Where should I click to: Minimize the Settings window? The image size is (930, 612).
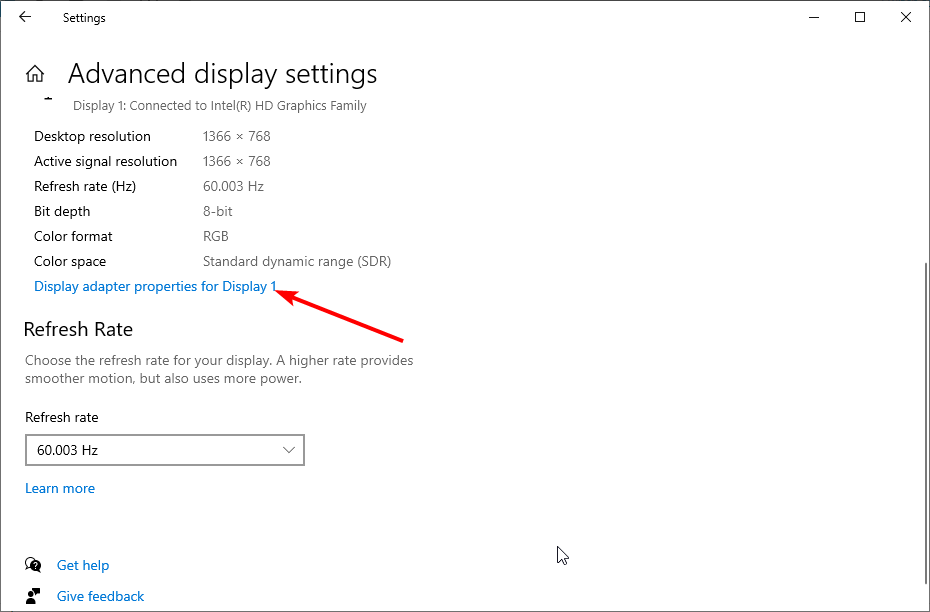pos(814,17)
